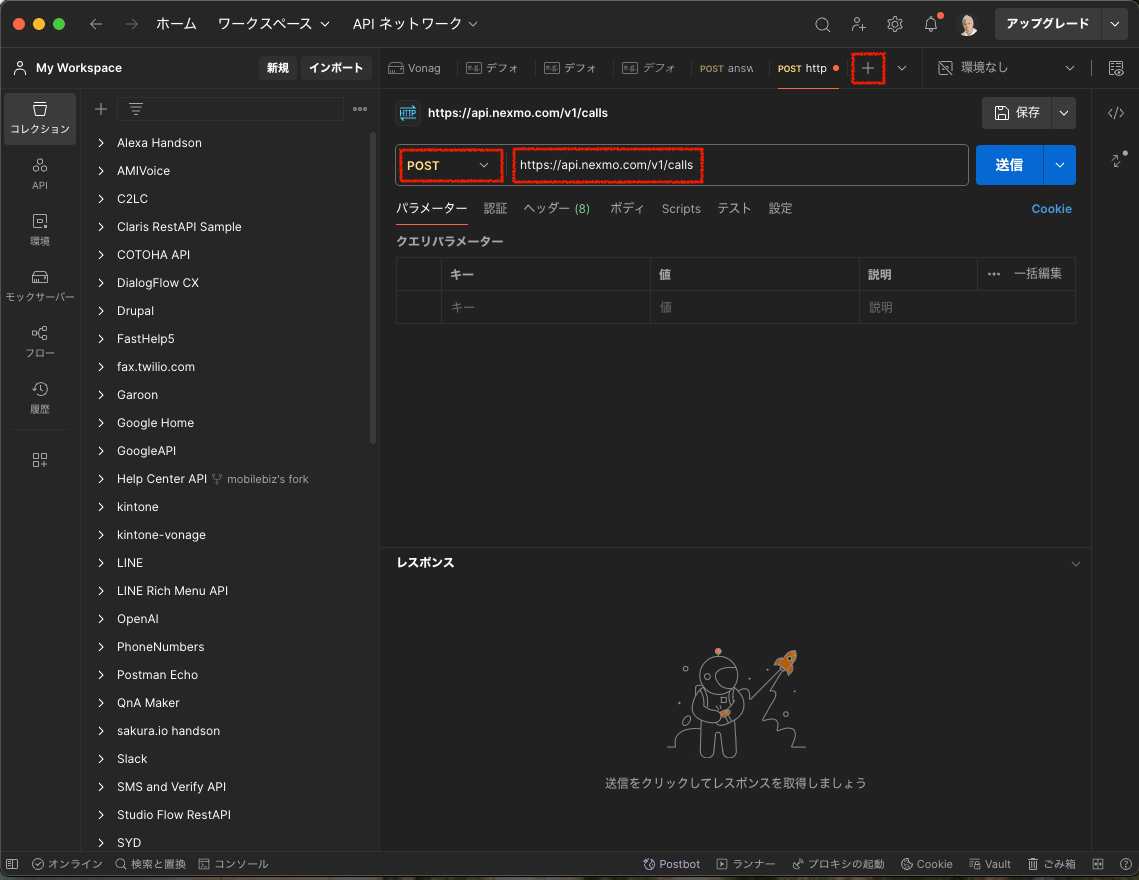Viewport: 1139px width, 880px height.
Task: Open the tab list chevron
Action: [901, 68]
